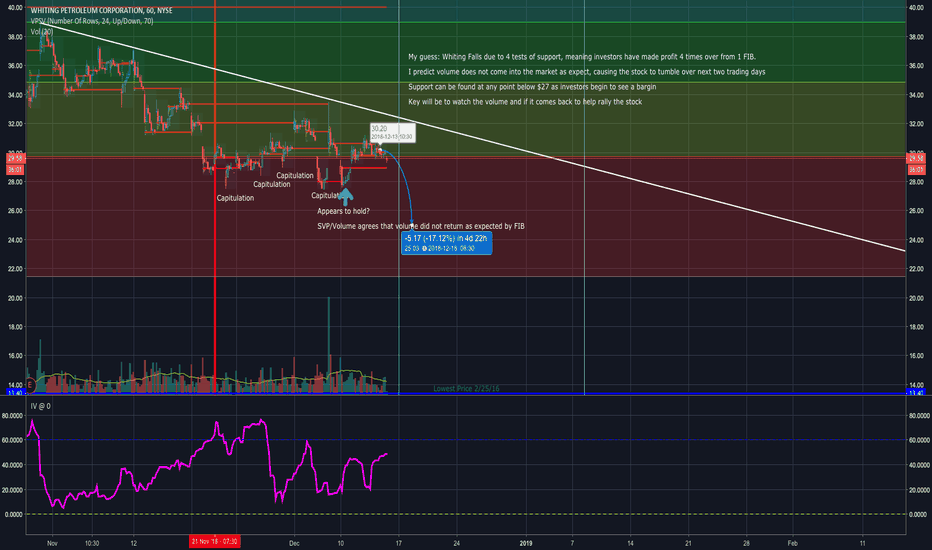Screen dimensions: 932x550
Task: Click 20.0000 on the left IV axis
Action: point(13,490)
